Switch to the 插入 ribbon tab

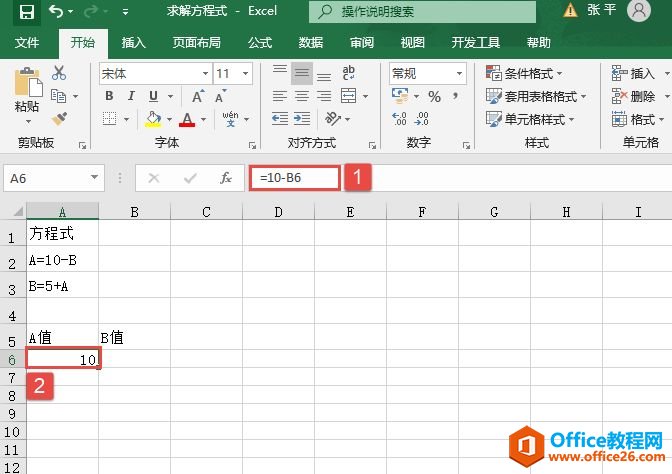133,42
